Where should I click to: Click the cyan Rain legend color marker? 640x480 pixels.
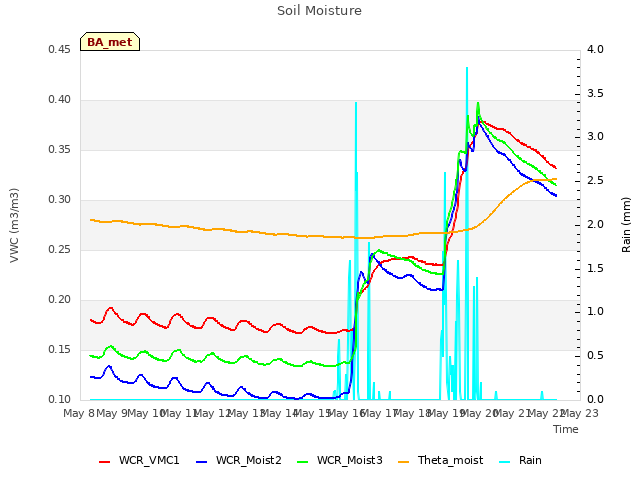tap(504, 462)
